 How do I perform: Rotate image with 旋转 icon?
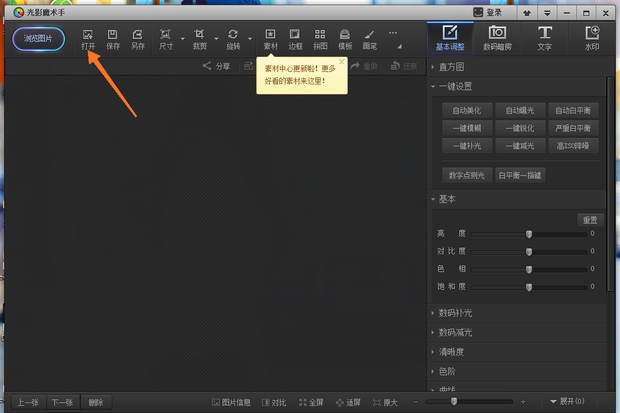(233, 40)
